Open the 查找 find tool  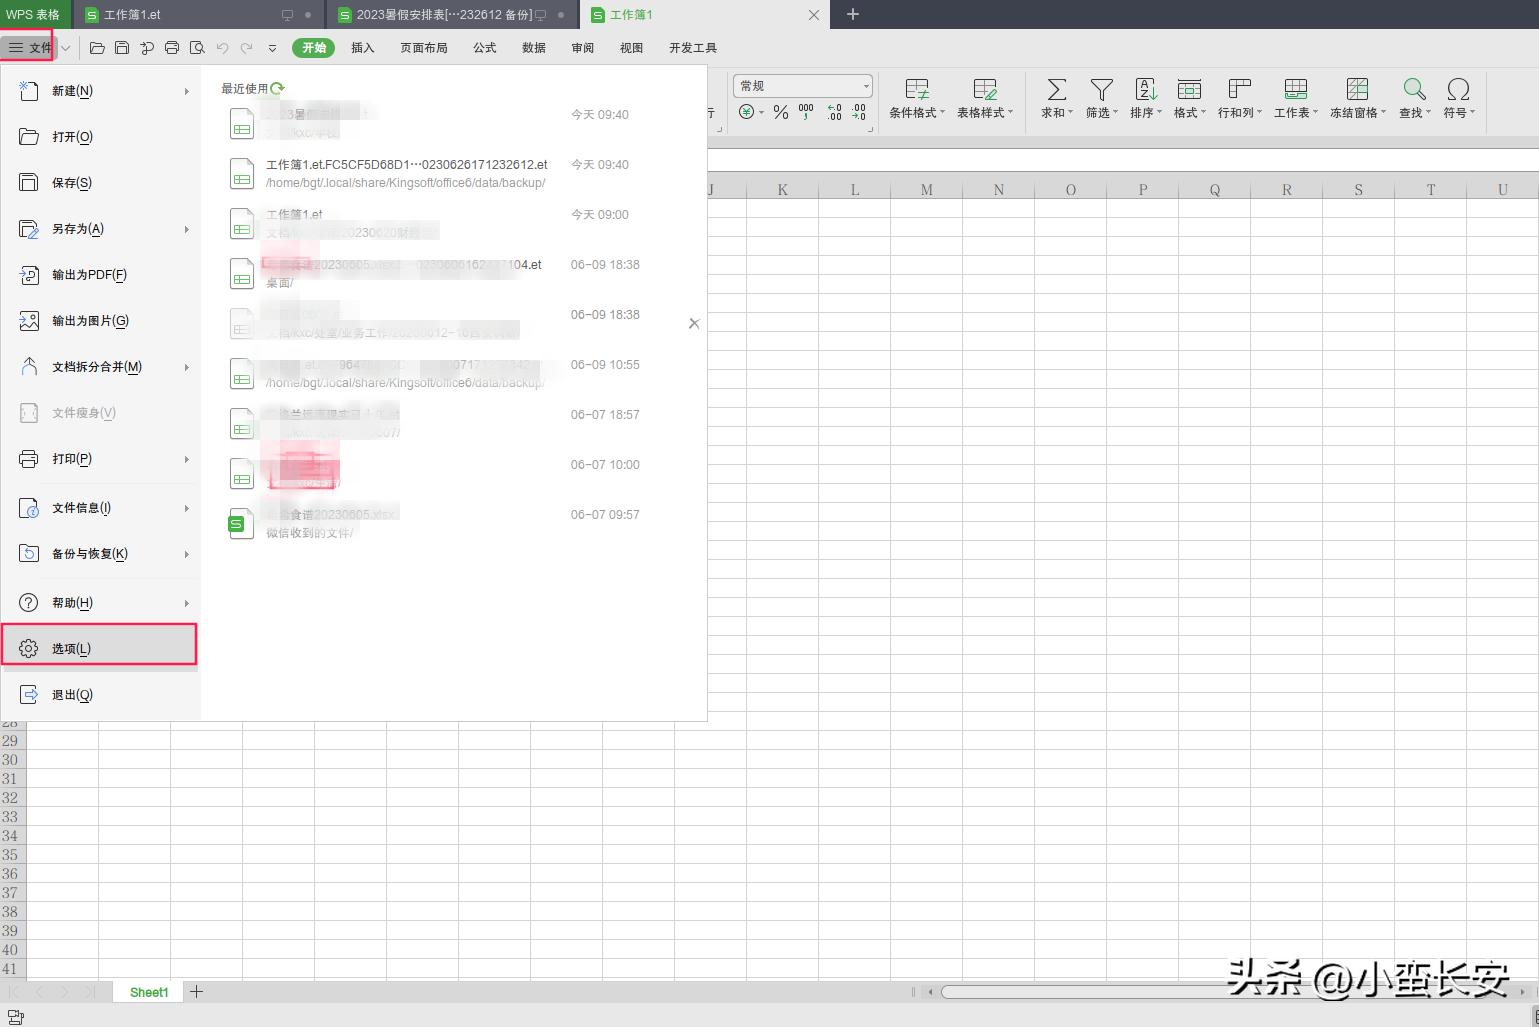coord(1412,98)
